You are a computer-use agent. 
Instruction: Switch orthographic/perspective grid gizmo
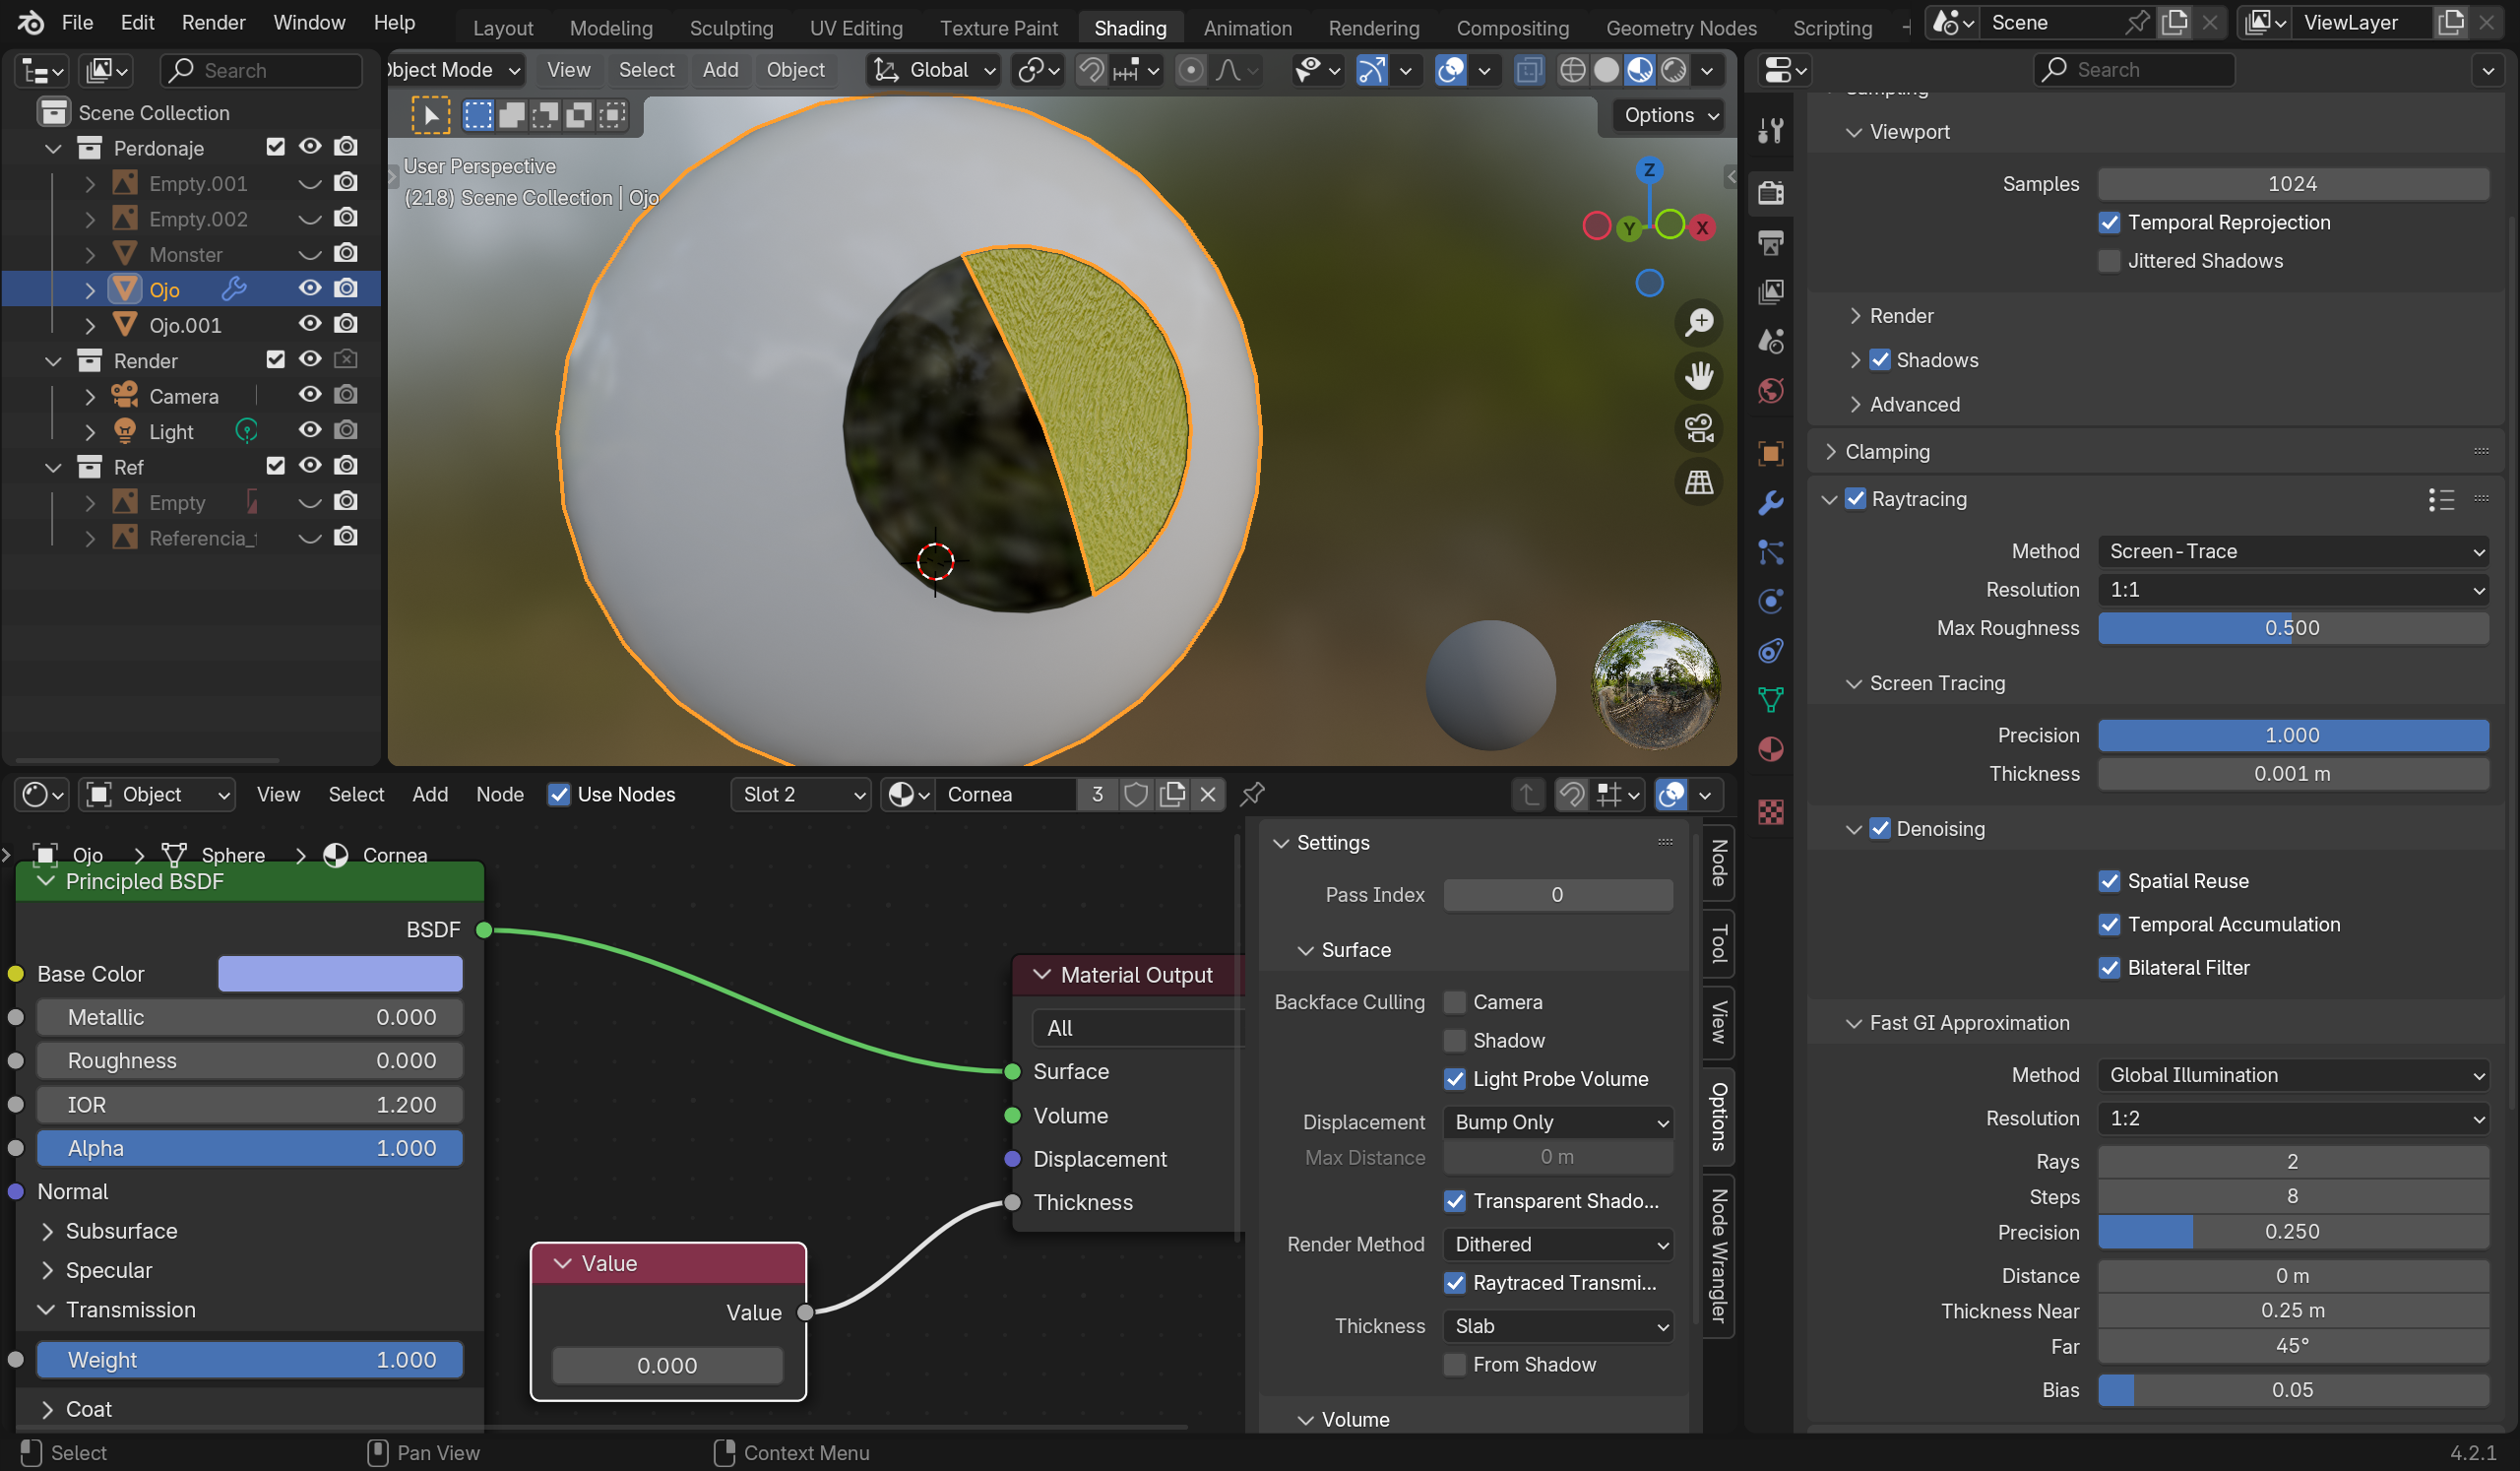click(x=1699, y=483)
